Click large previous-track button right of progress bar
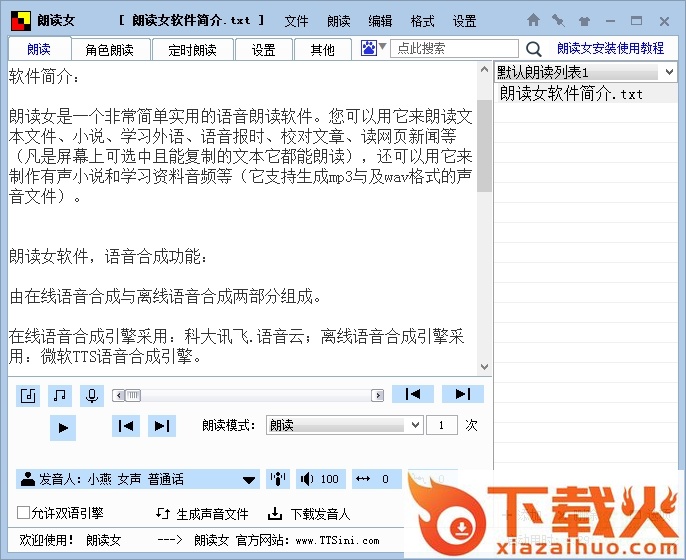686x560 pixels. click(x=413, y=394)
